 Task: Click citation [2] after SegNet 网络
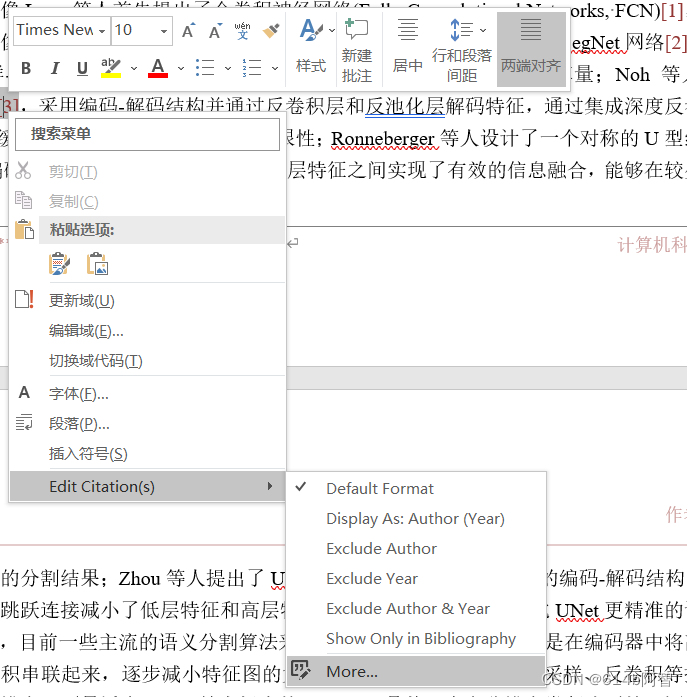click(675, 43)
